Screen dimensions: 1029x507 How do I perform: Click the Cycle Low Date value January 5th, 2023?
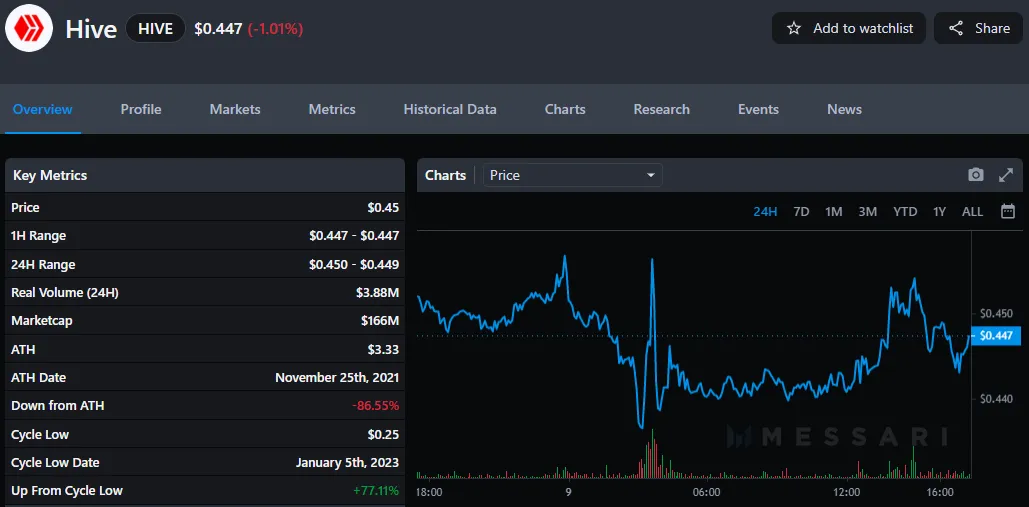point(347,462)
